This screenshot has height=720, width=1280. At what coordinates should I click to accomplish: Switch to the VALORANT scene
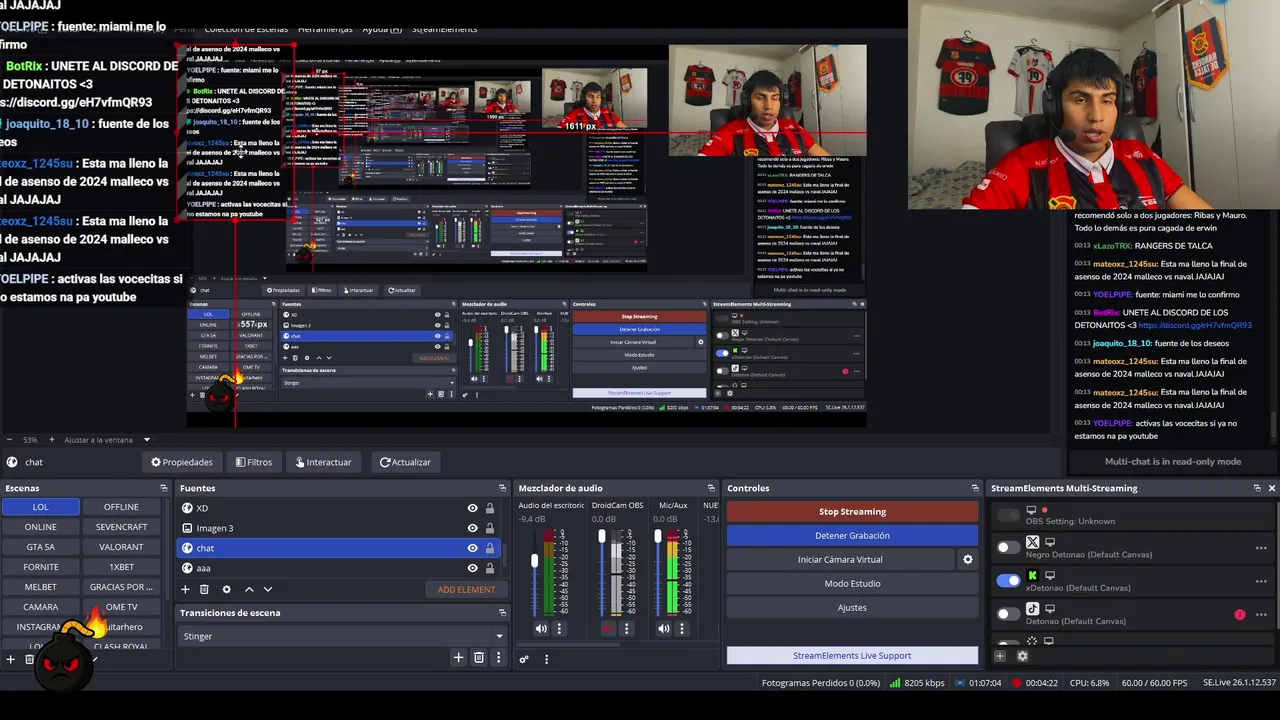[121, 547]
